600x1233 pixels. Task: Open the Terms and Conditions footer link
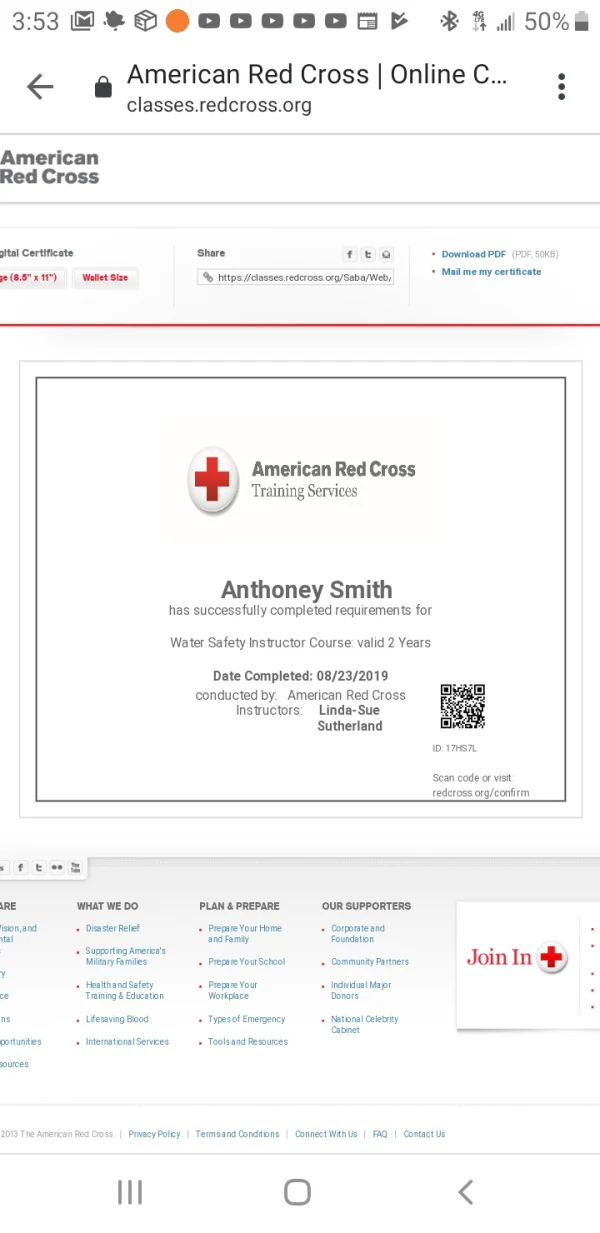pos(237,1134)
